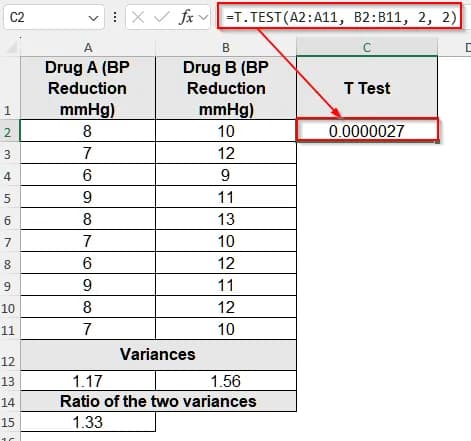Click cell A7 with value 7

[x=88, y=241]
